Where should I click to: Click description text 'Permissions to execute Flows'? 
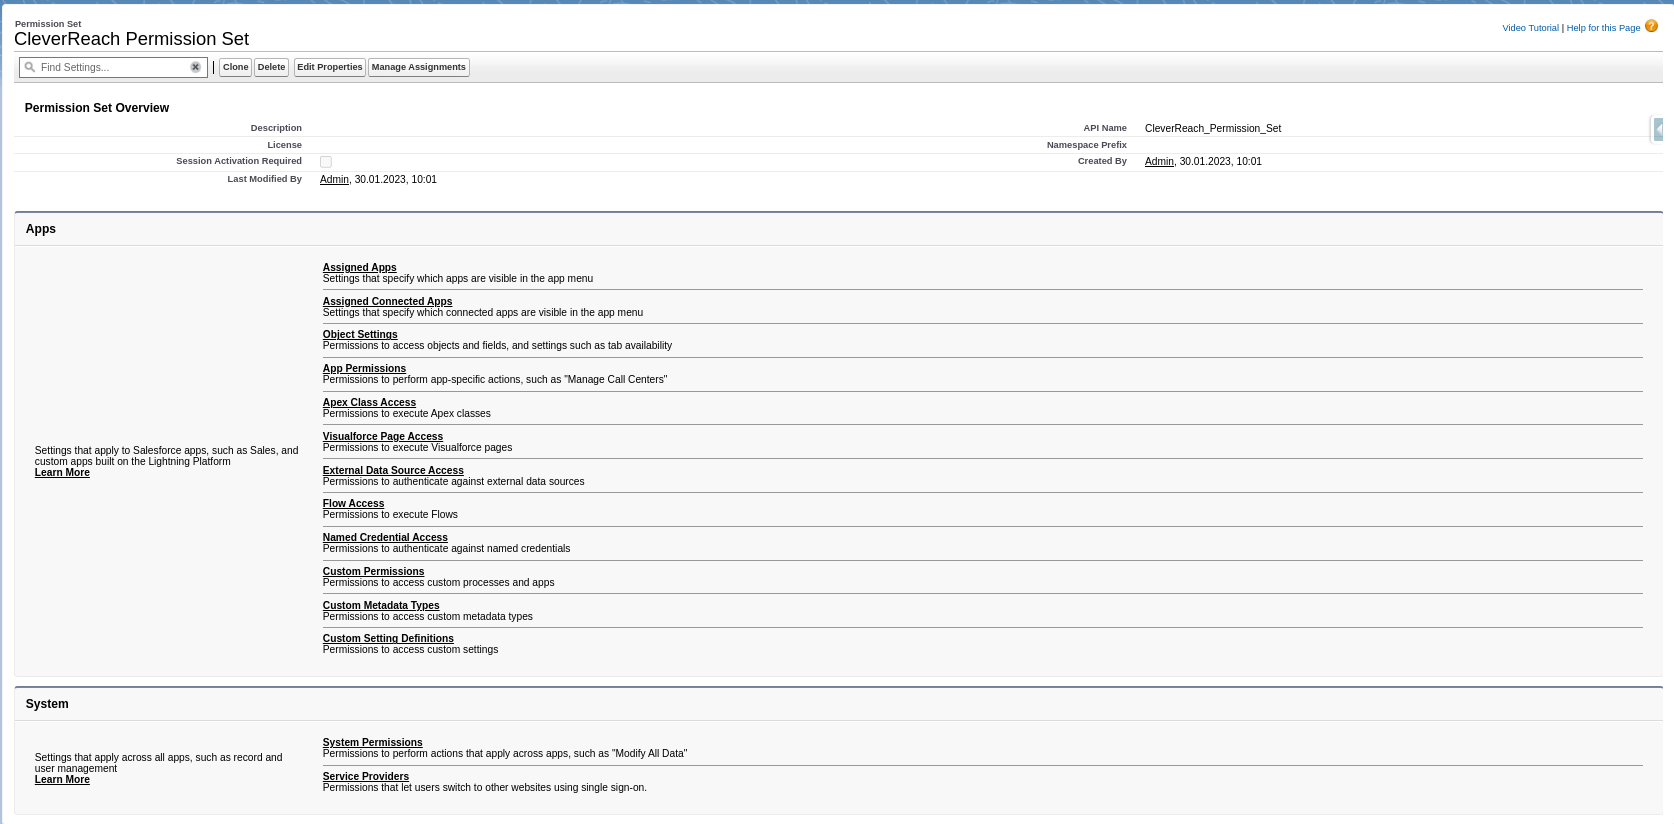(x=390, y=515)
